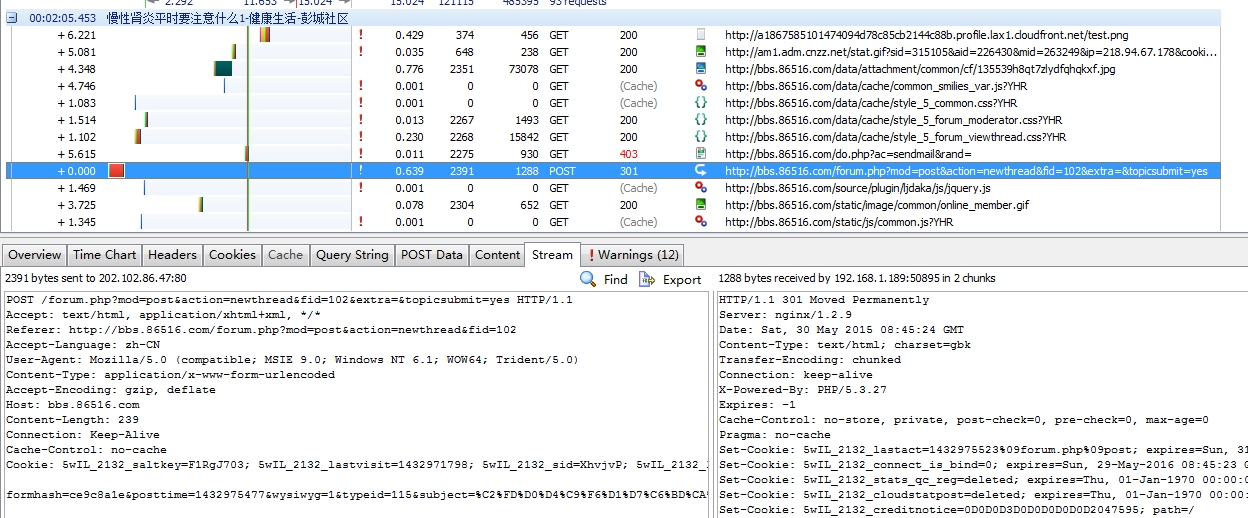Click the warning mark on the test.png row
The image size is (1248, 518).
[360, 35]
